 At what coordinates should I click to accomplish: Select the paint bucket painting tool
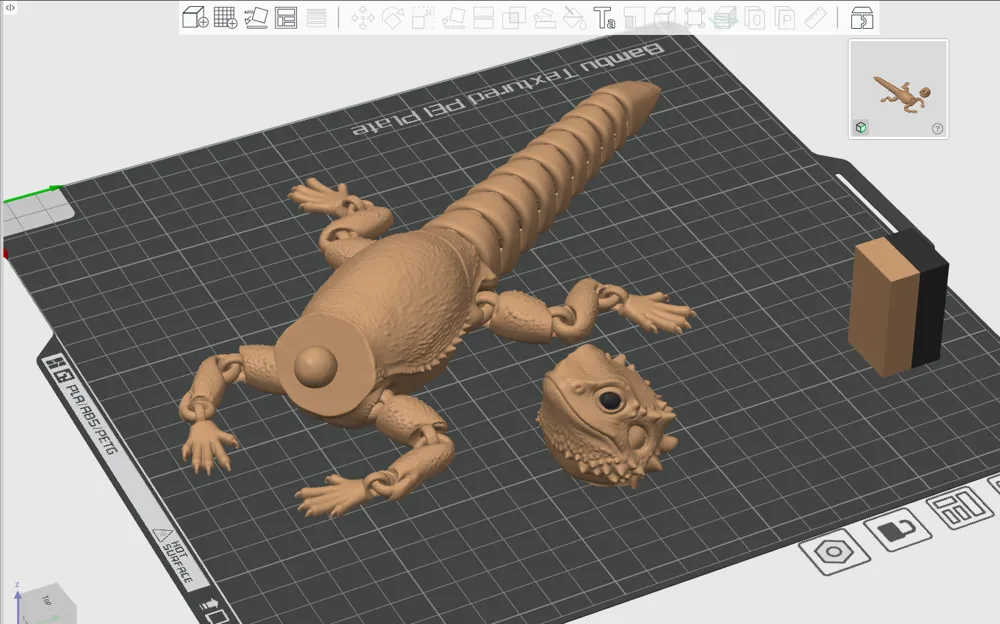[x=574, y=19]
